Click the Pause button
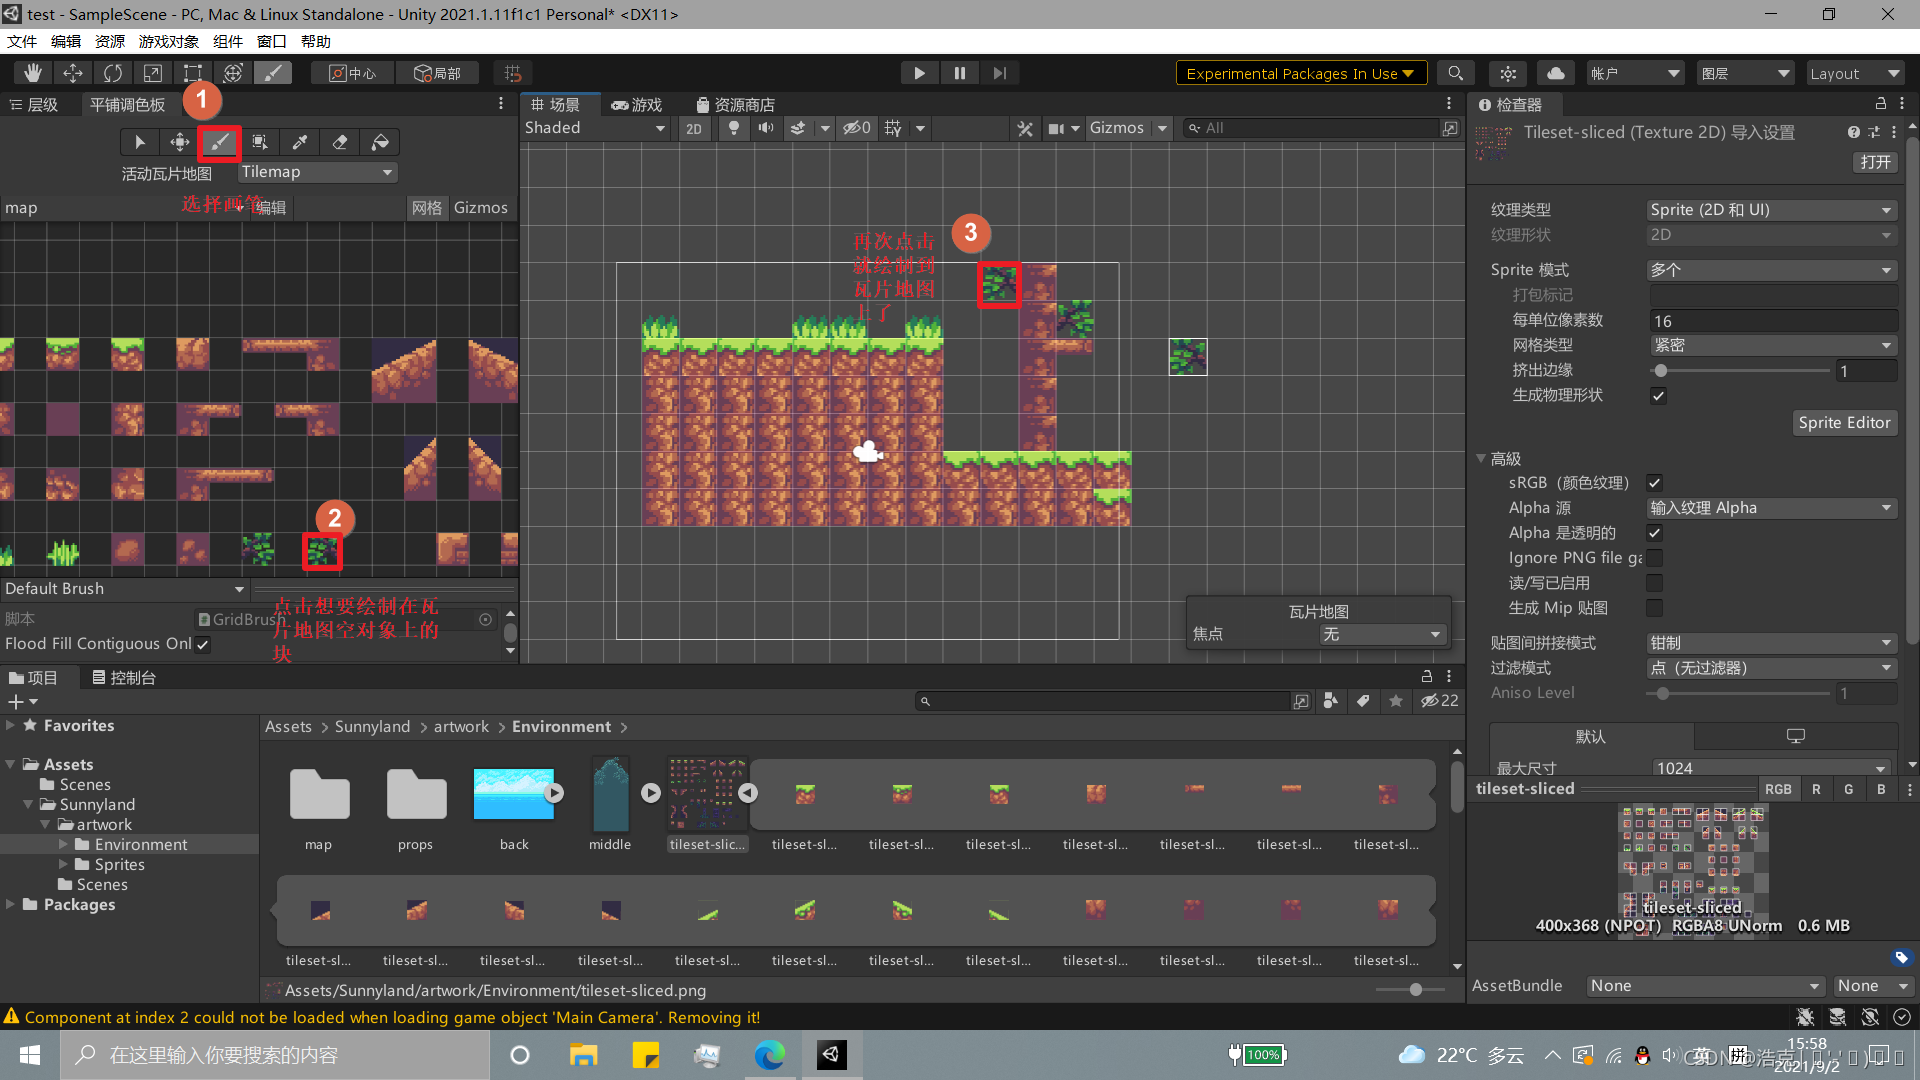 tap(959, 73)
